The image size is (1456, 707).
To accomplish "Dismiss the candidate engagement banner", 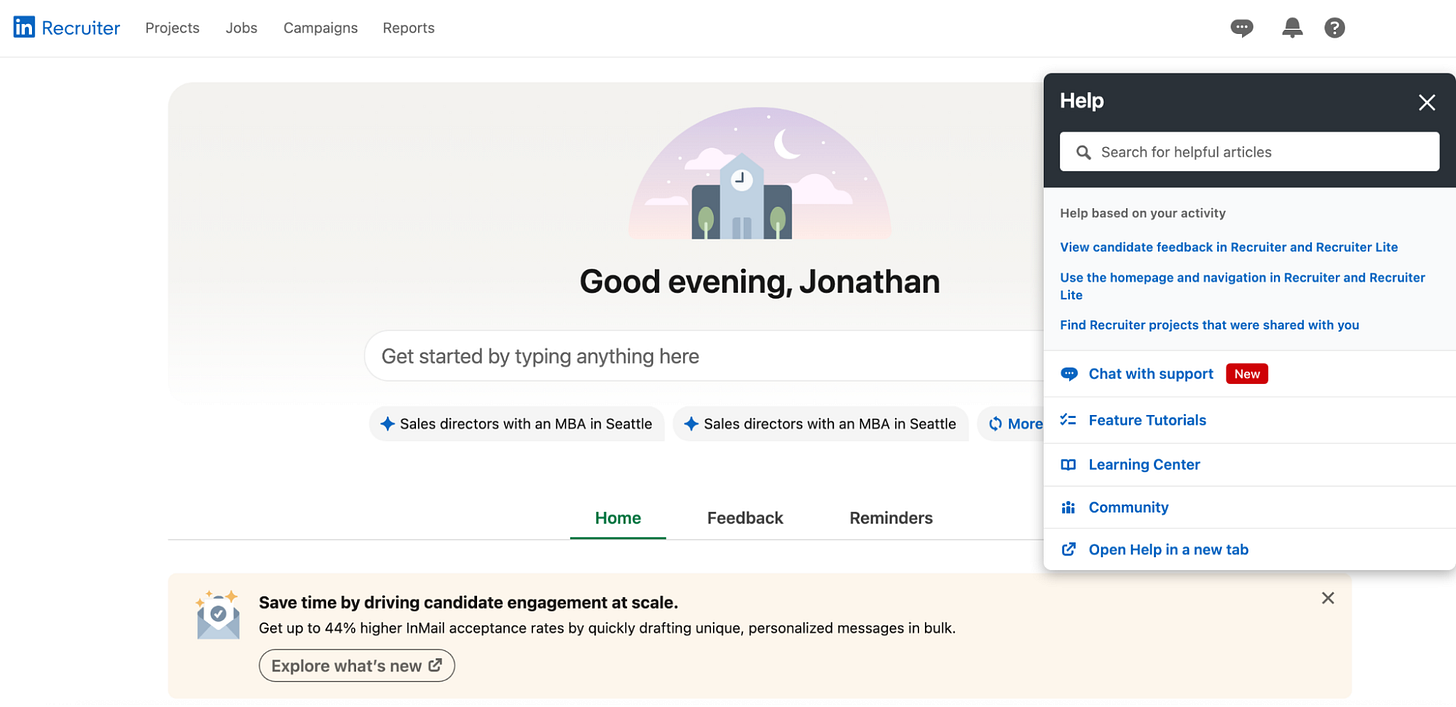I will click(x=1328, y=598).
